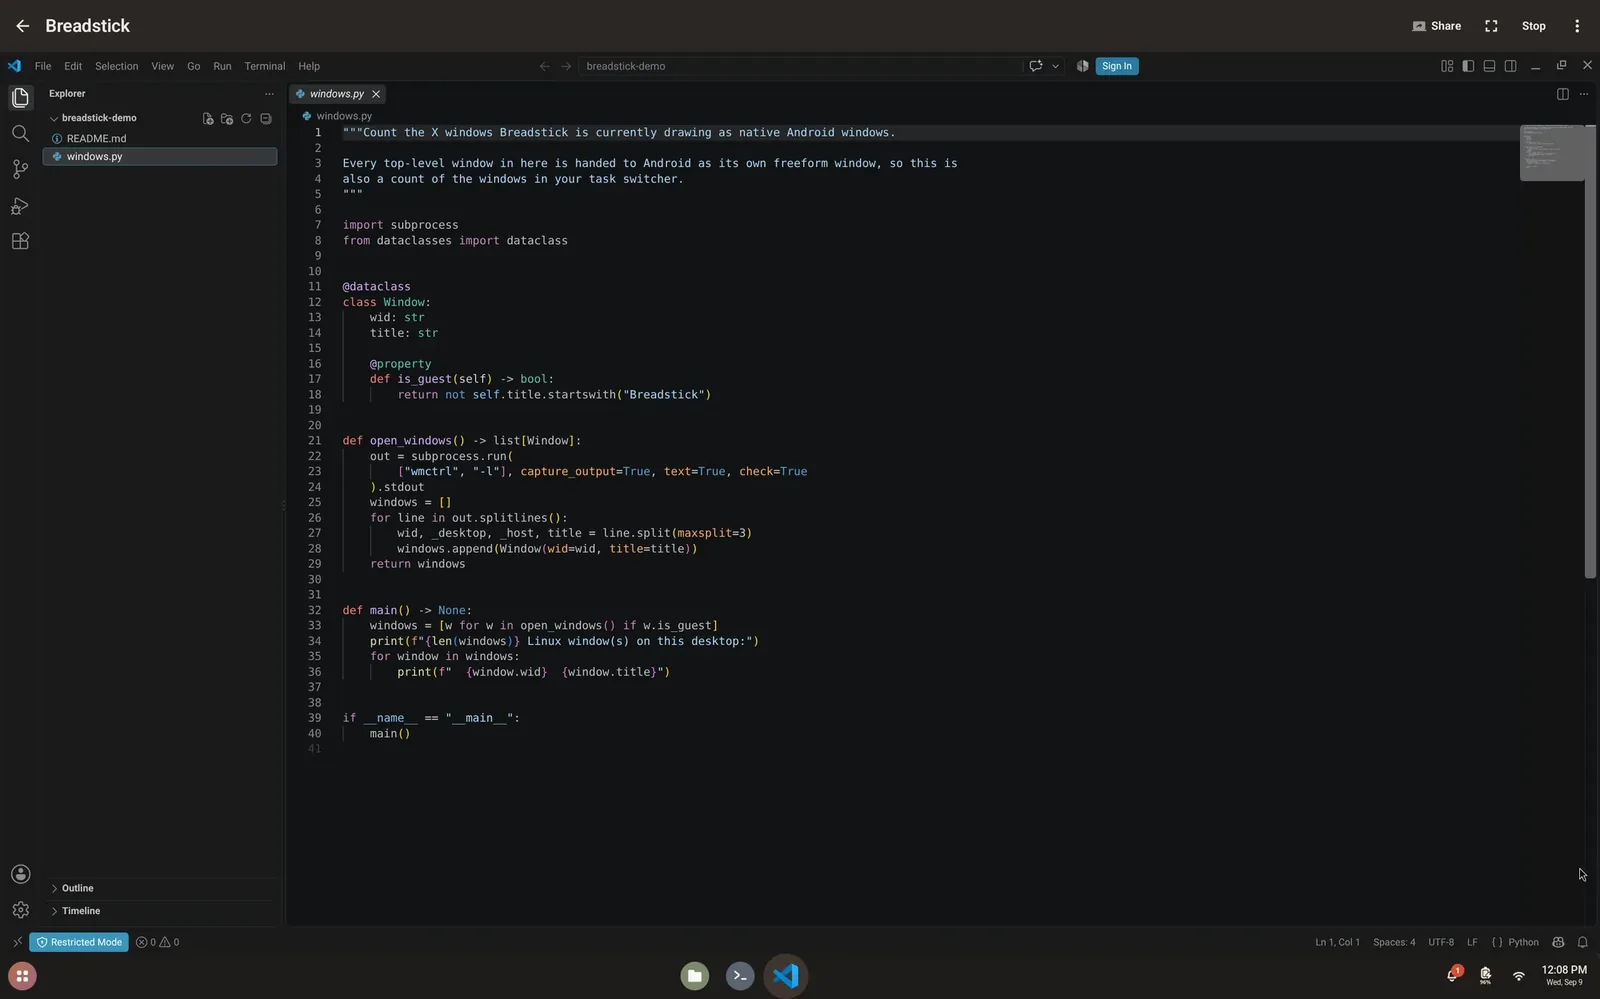The width and height of the screenshot is (1600, 999).
Task: Toggle fullscreen for the Breadstick window
Action: (1491, 26)
